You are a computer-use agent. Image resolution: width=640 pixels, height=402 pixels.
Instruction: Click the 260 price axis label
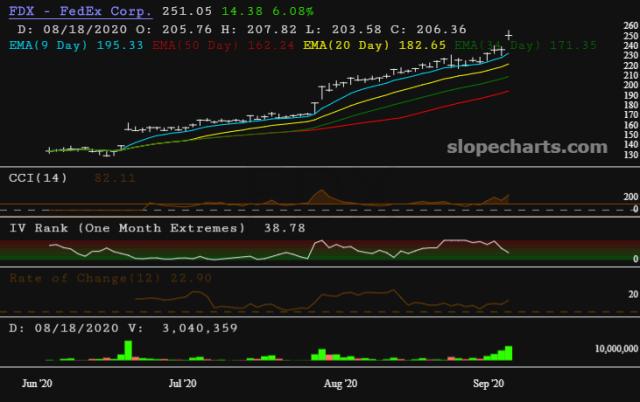(x=631, y=25)
